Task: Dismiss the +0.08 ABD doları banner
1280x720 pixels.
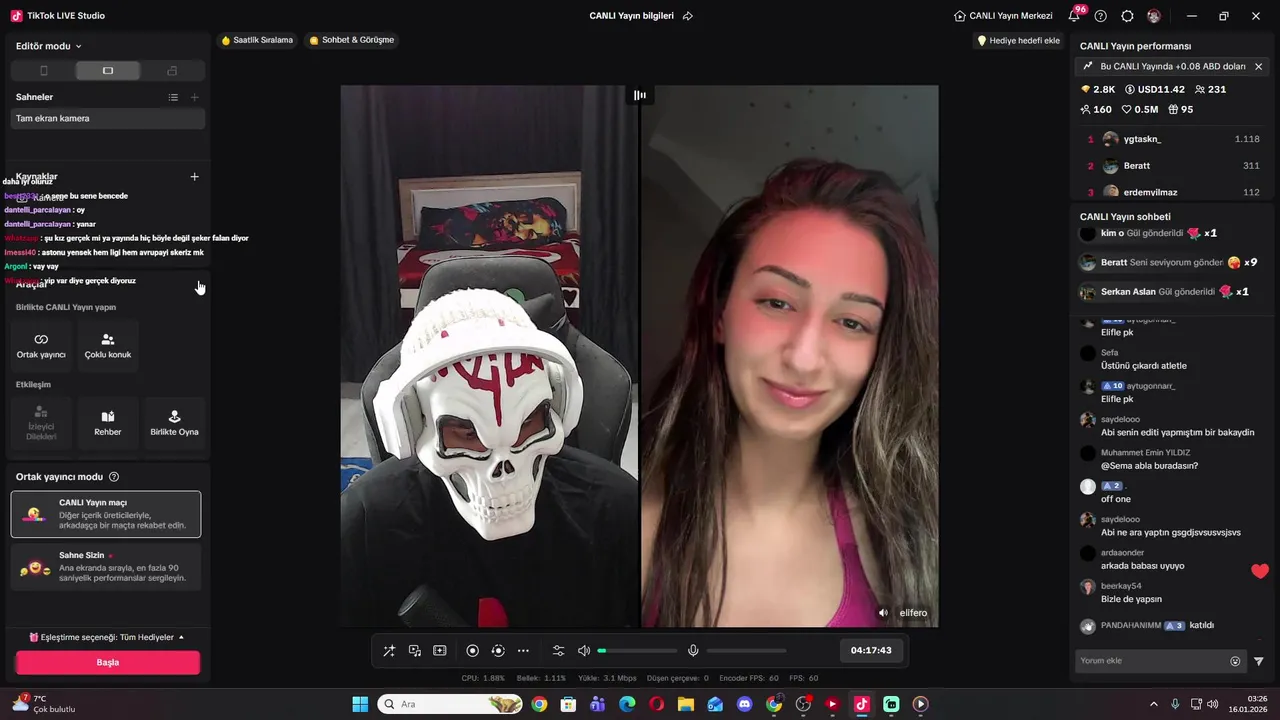Action: click(1258, 66)
